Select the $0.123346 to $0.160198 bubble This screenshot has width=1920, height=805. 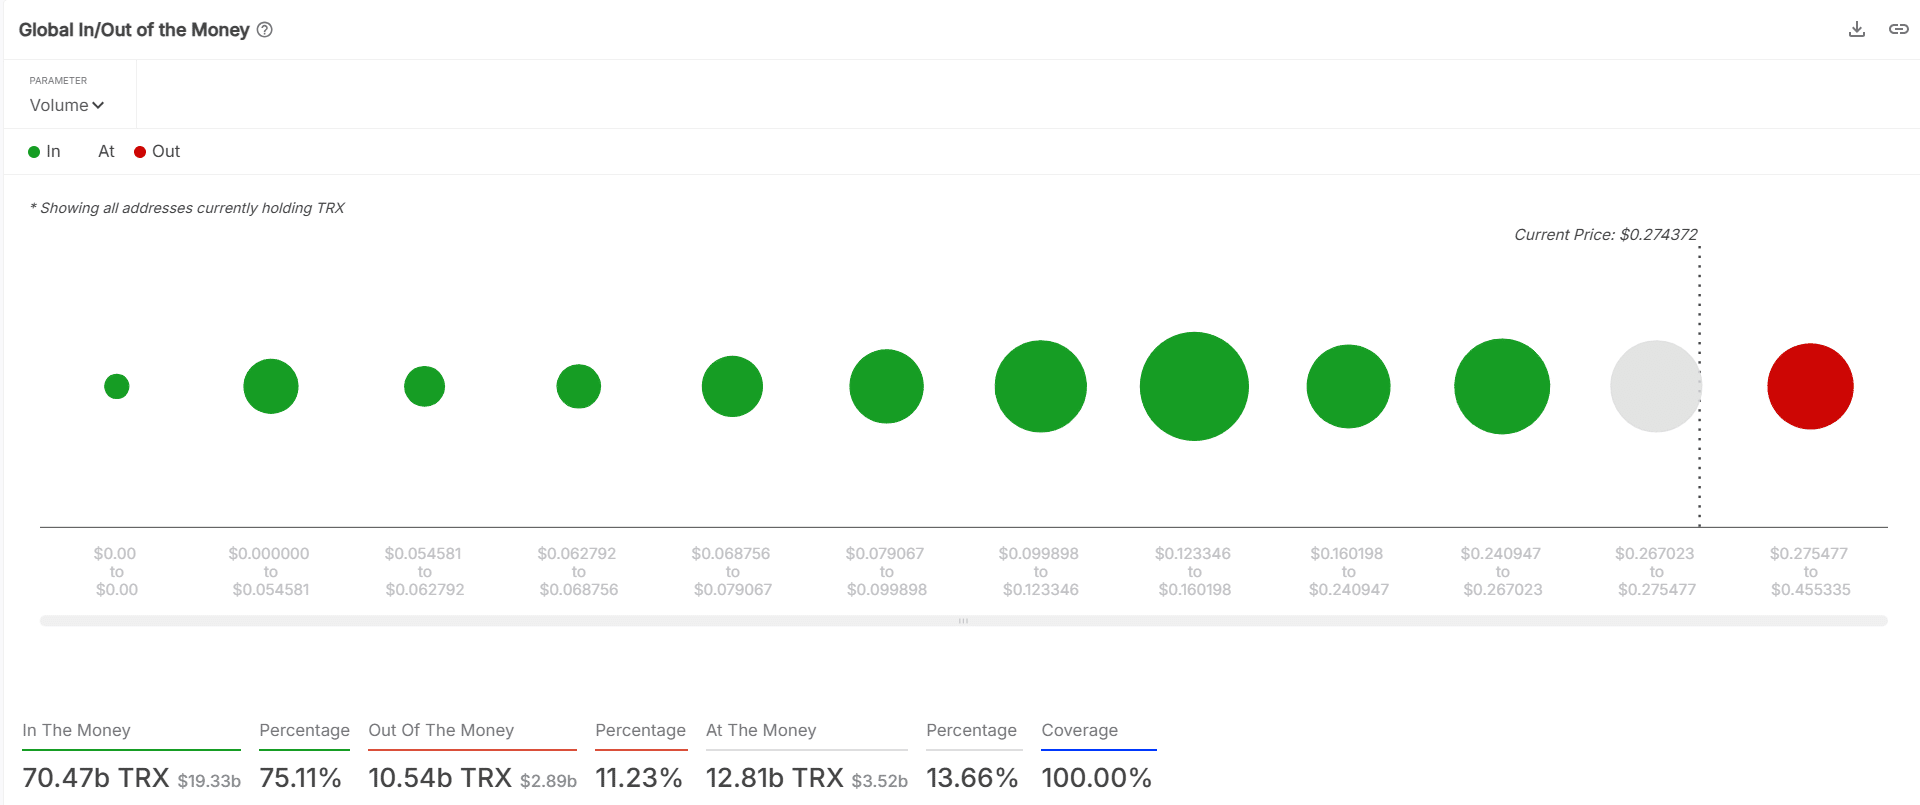1194,386
